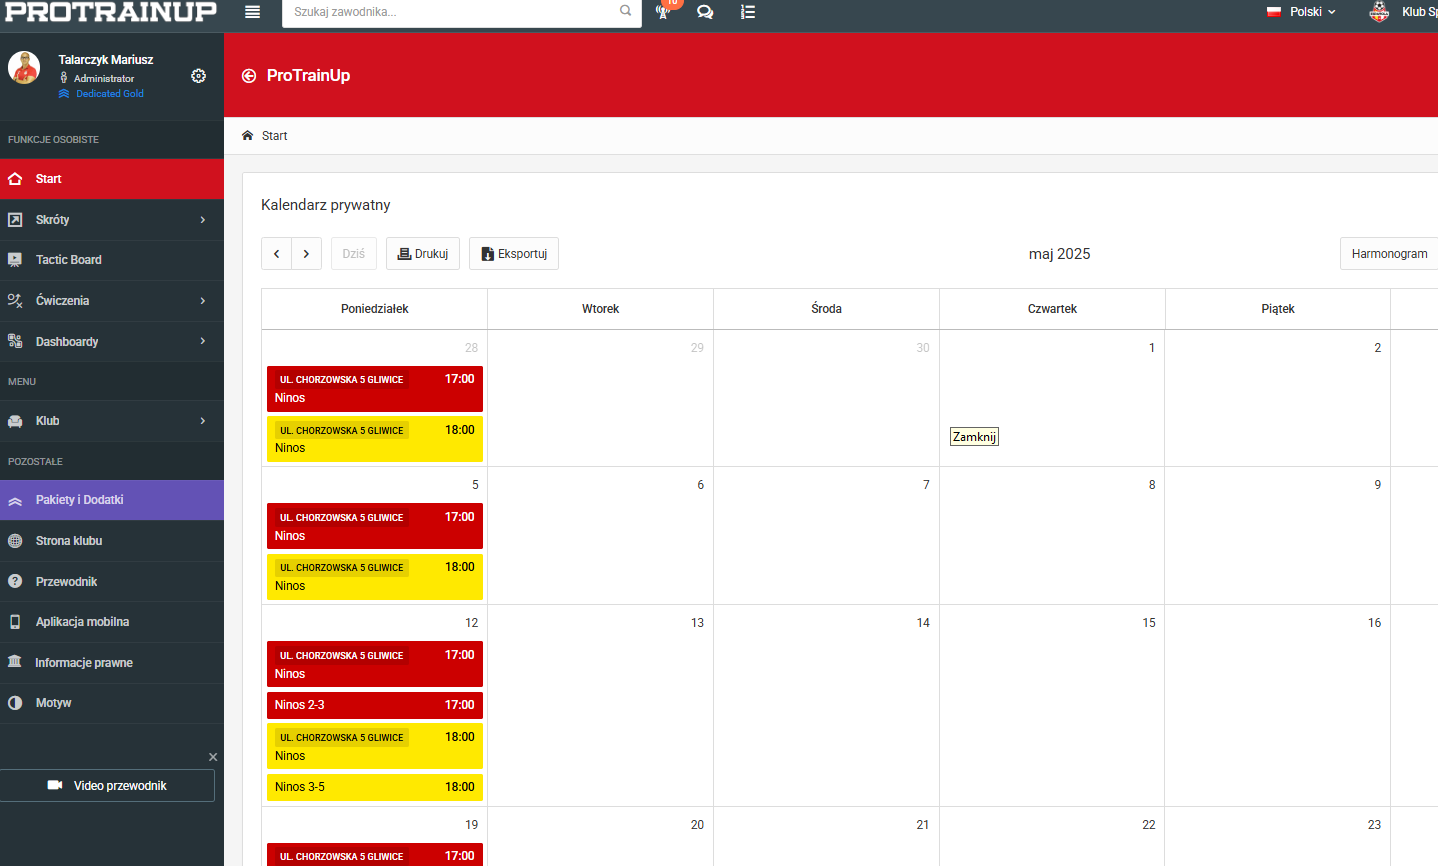Open red Ninos 17:00 event on May 5

tap(375, 526)
